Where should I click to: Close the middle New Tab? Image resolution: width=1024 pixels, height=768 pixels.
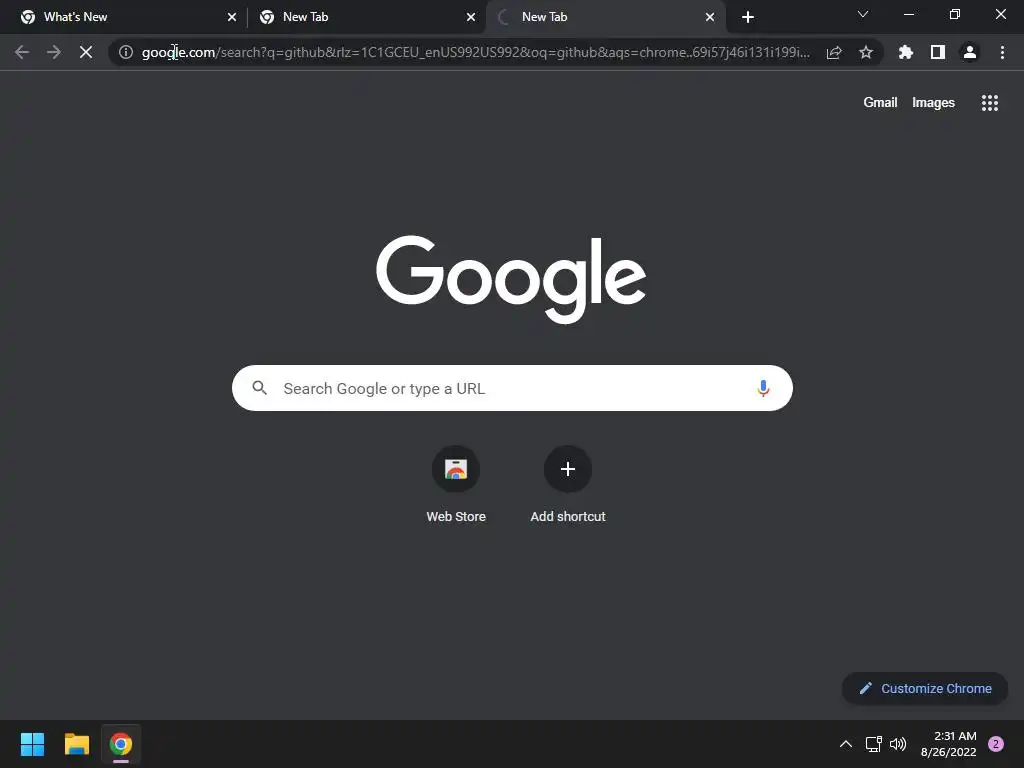coord(471,18)
